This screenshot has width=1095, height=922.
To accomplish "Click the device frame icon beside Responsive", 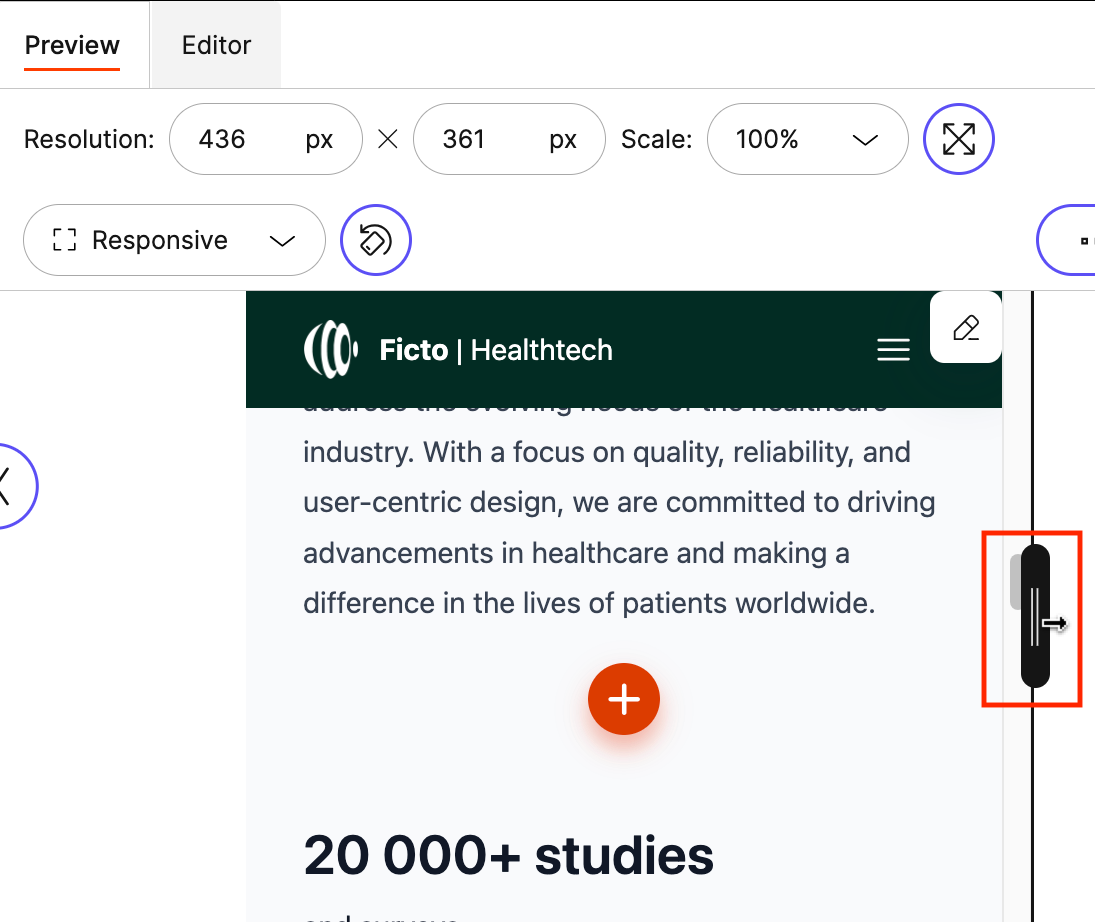I will [64, 240].
